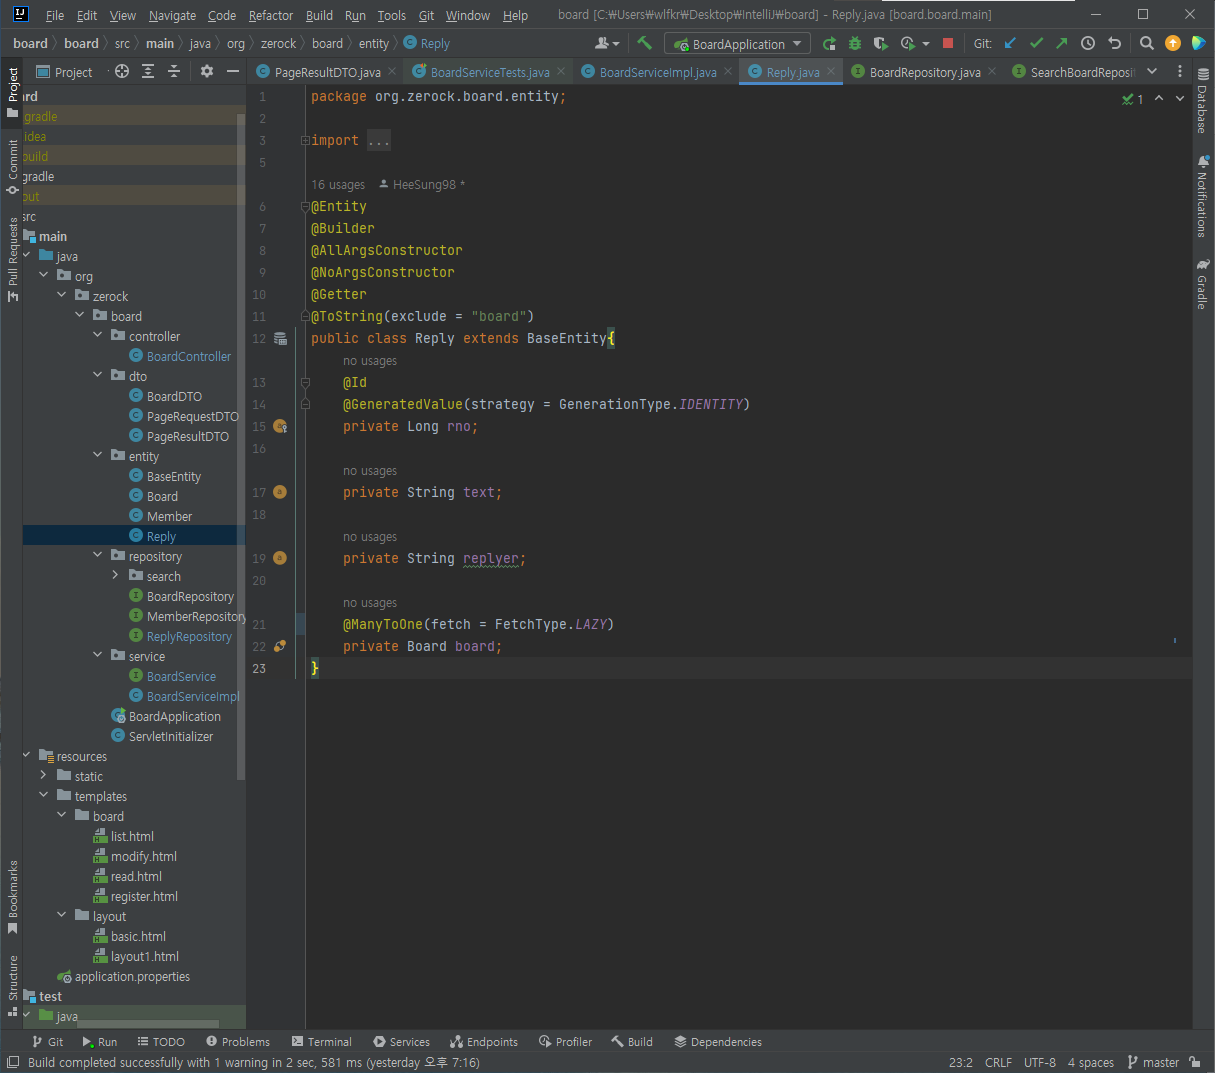Open Database tool window
The height and width of the screenshot is (1073, 1215).
1202,101
